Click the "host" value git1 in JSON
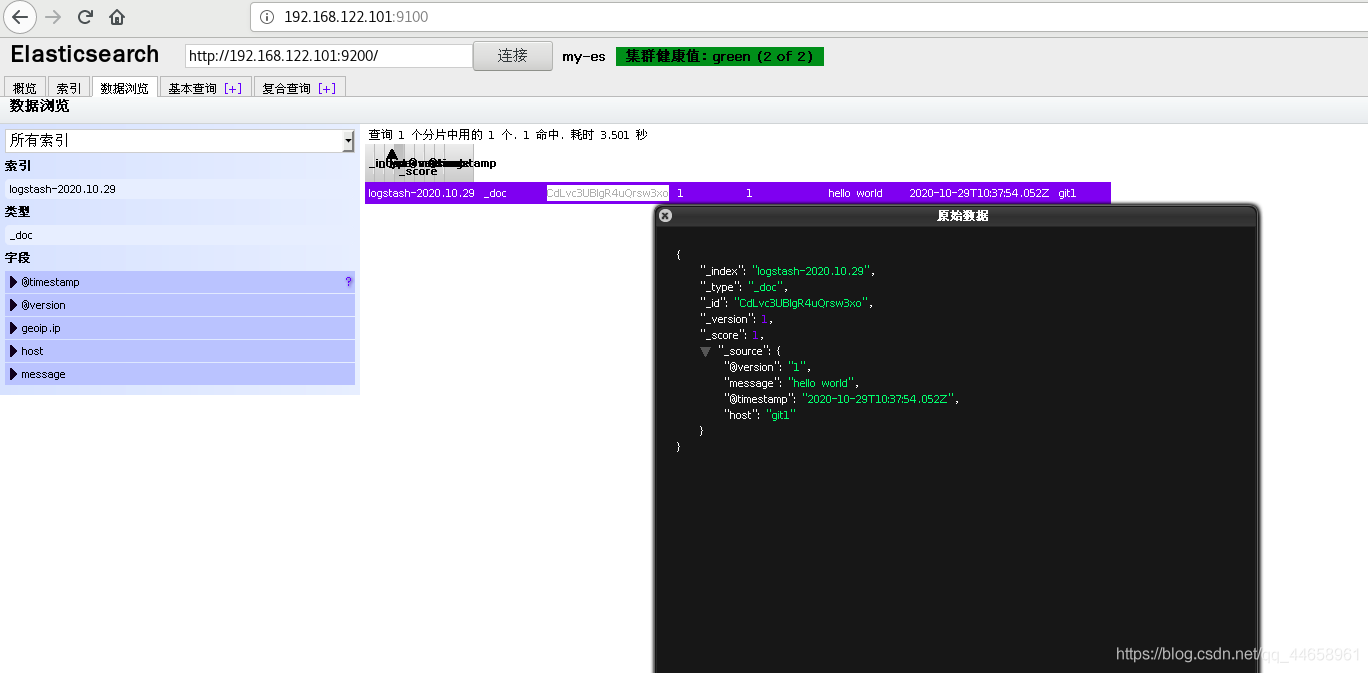This screenshot has height=673, width=1368. [x=780, y=415]
